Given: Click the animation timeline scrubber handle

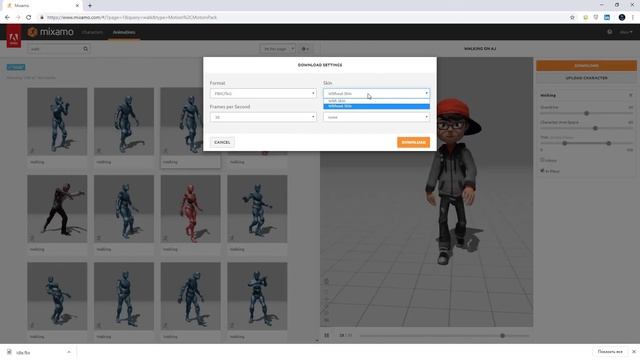Looking at the screenshot, I should click(x=502, y=336).
